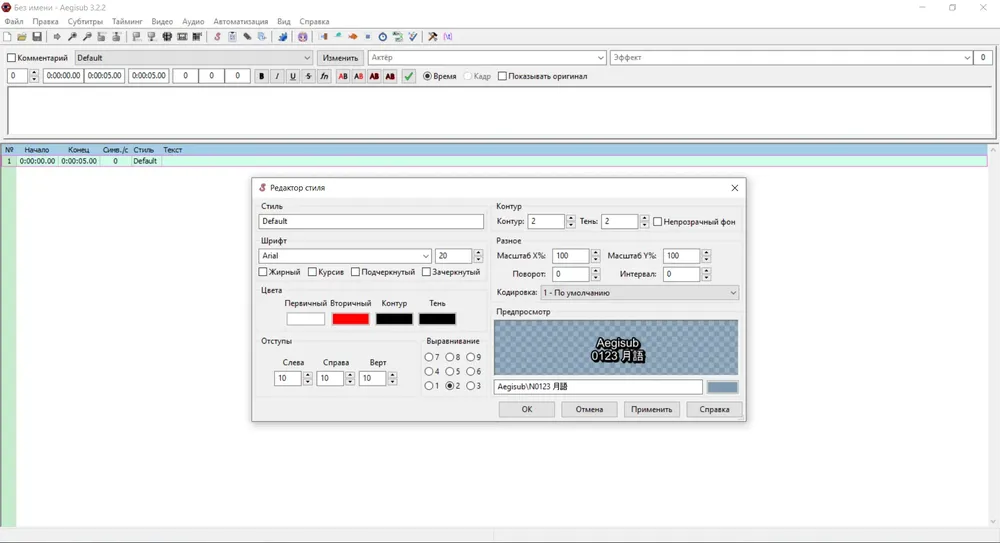The width and height of the screenshot is (1000, 543).
Task: Open the Автоматизация menu
Action: 240,22
